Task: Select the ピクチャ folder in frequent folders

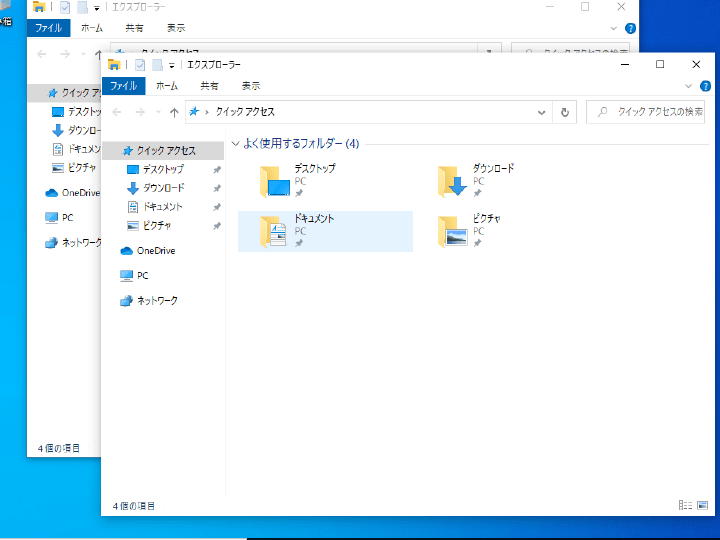Action: [453, 231]
